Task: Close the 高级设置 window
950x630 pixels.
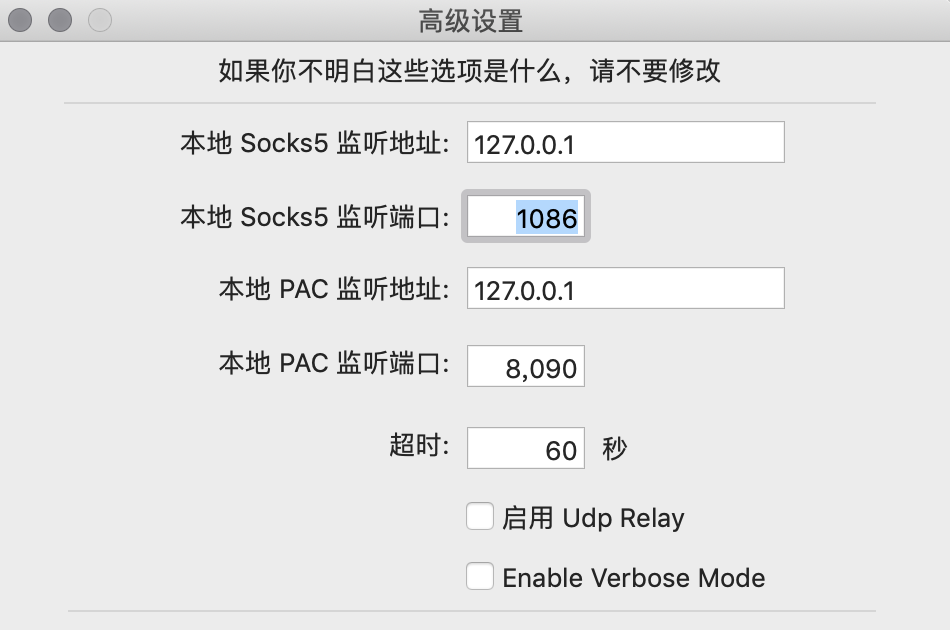Action: (x=20, y=19)
